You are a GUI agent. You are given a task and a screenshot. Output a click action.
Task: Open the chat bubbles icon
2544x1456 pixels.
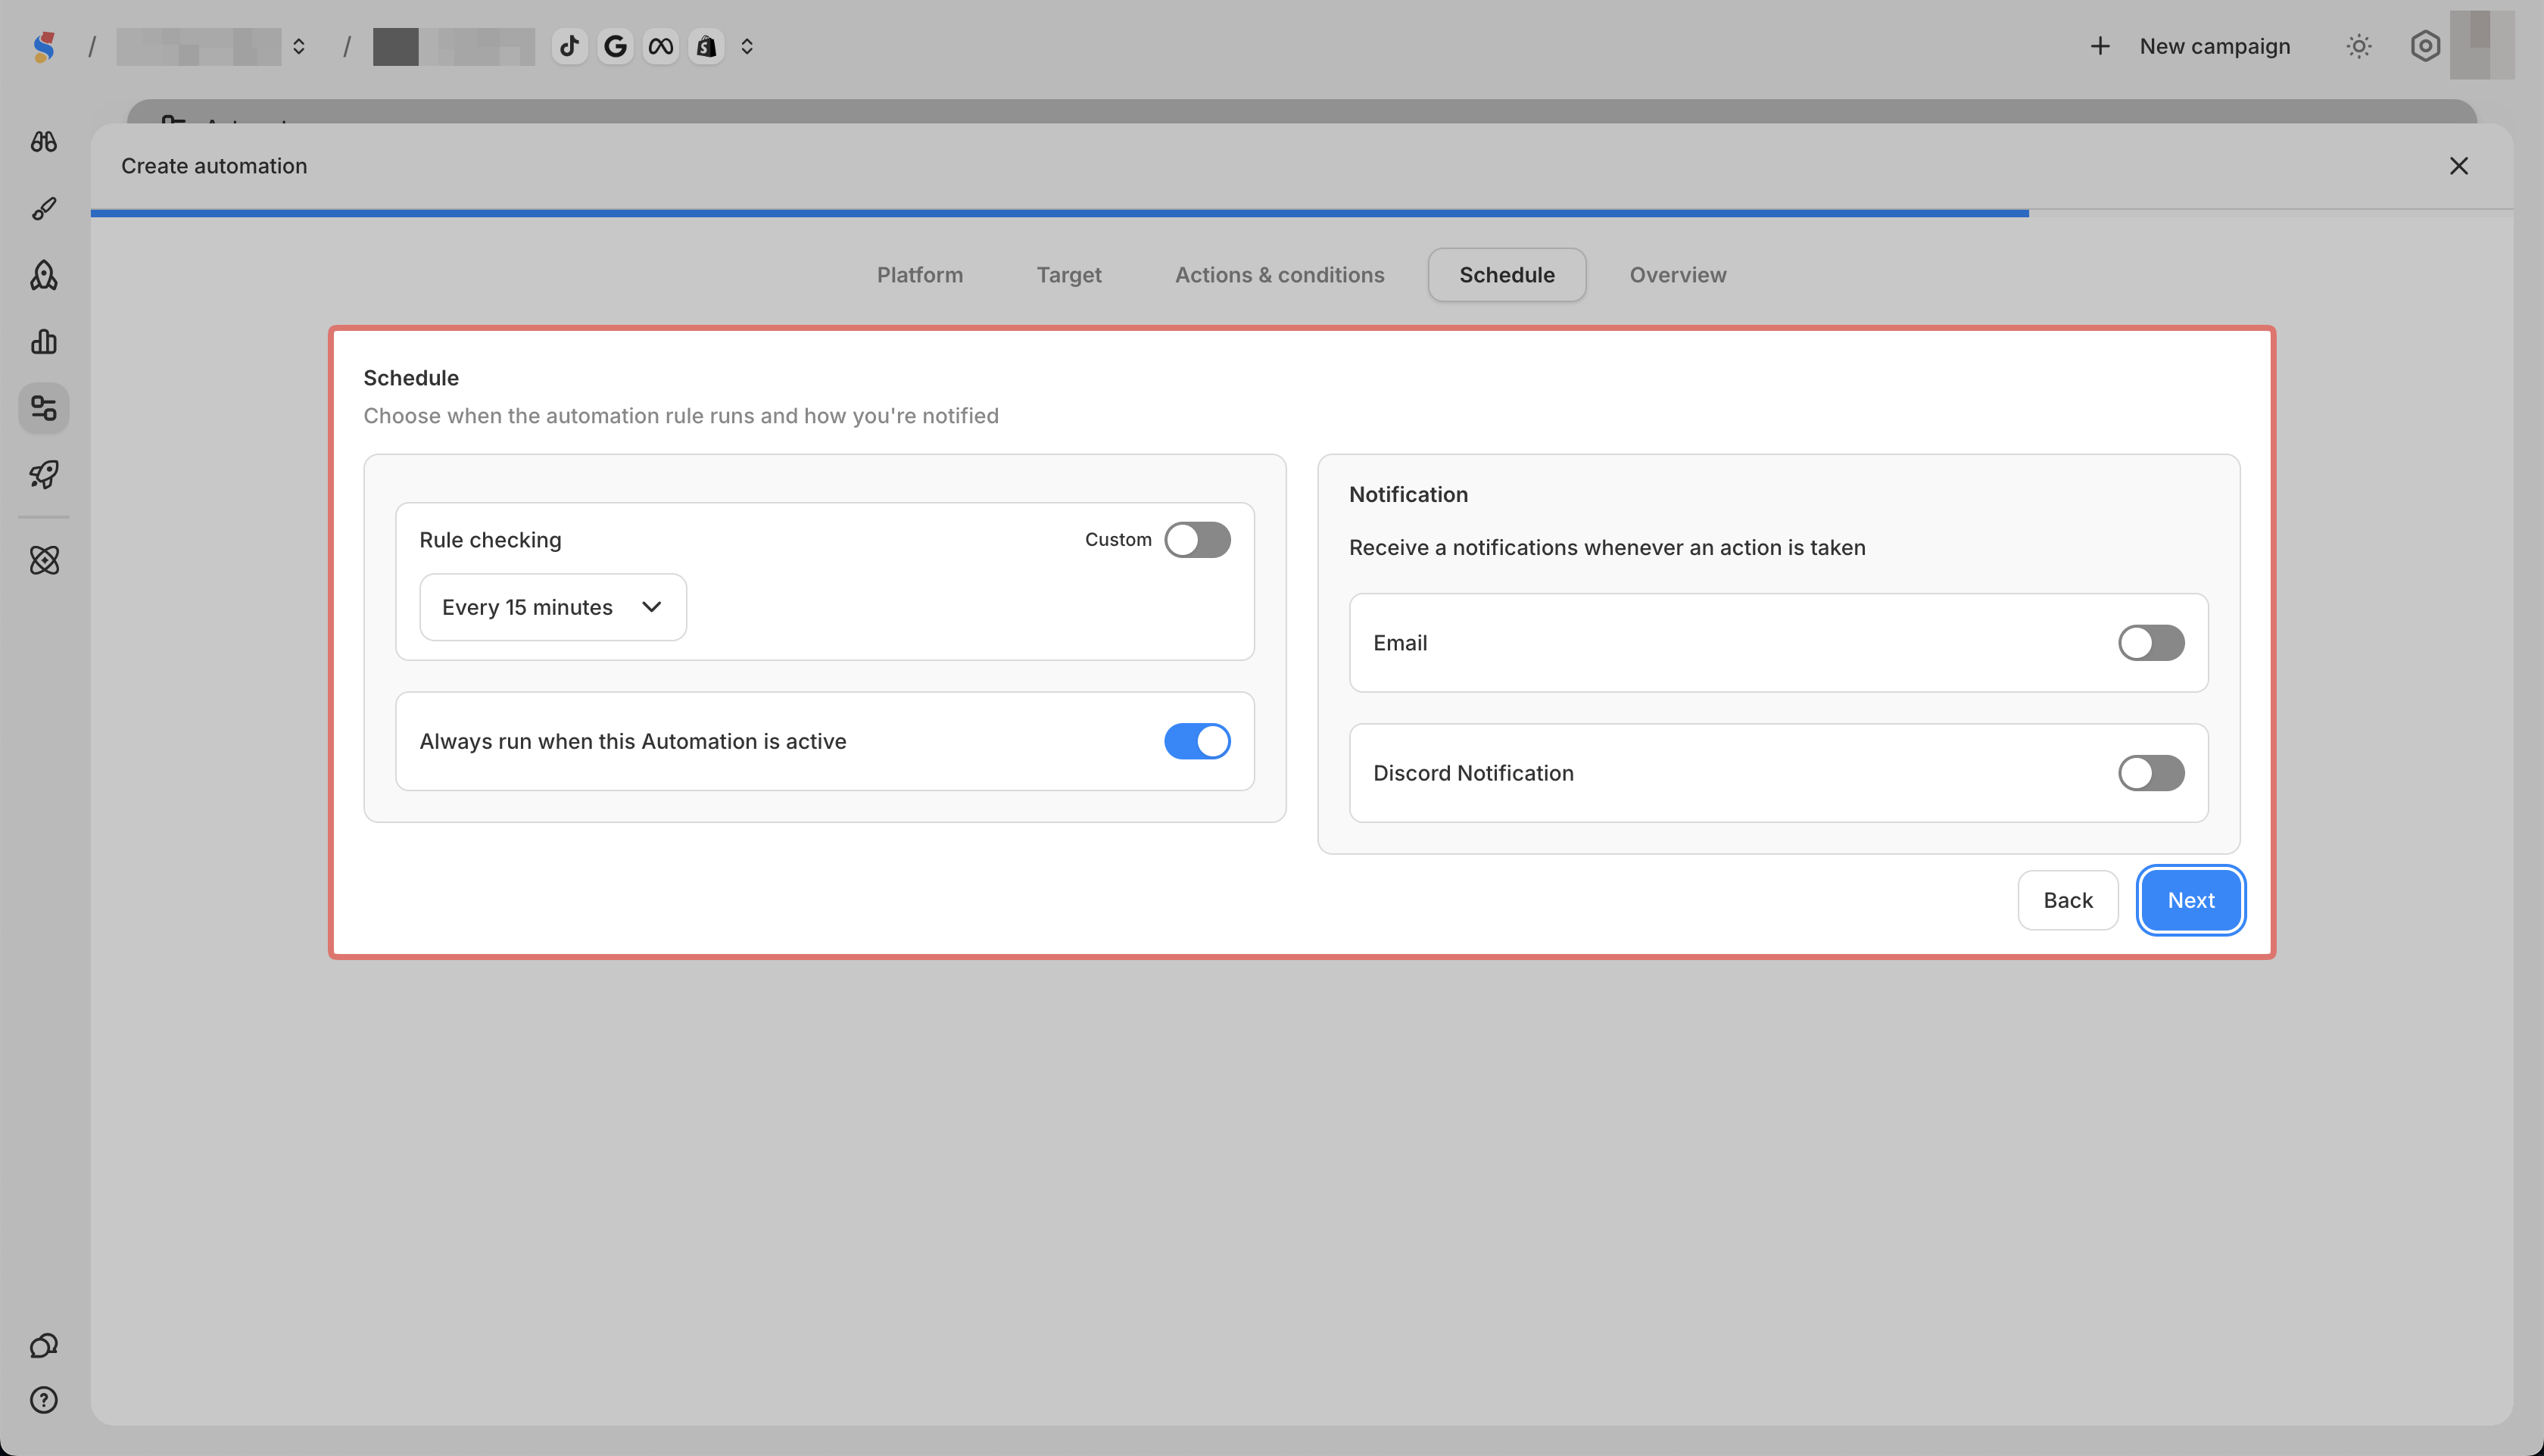[44, 1346]
